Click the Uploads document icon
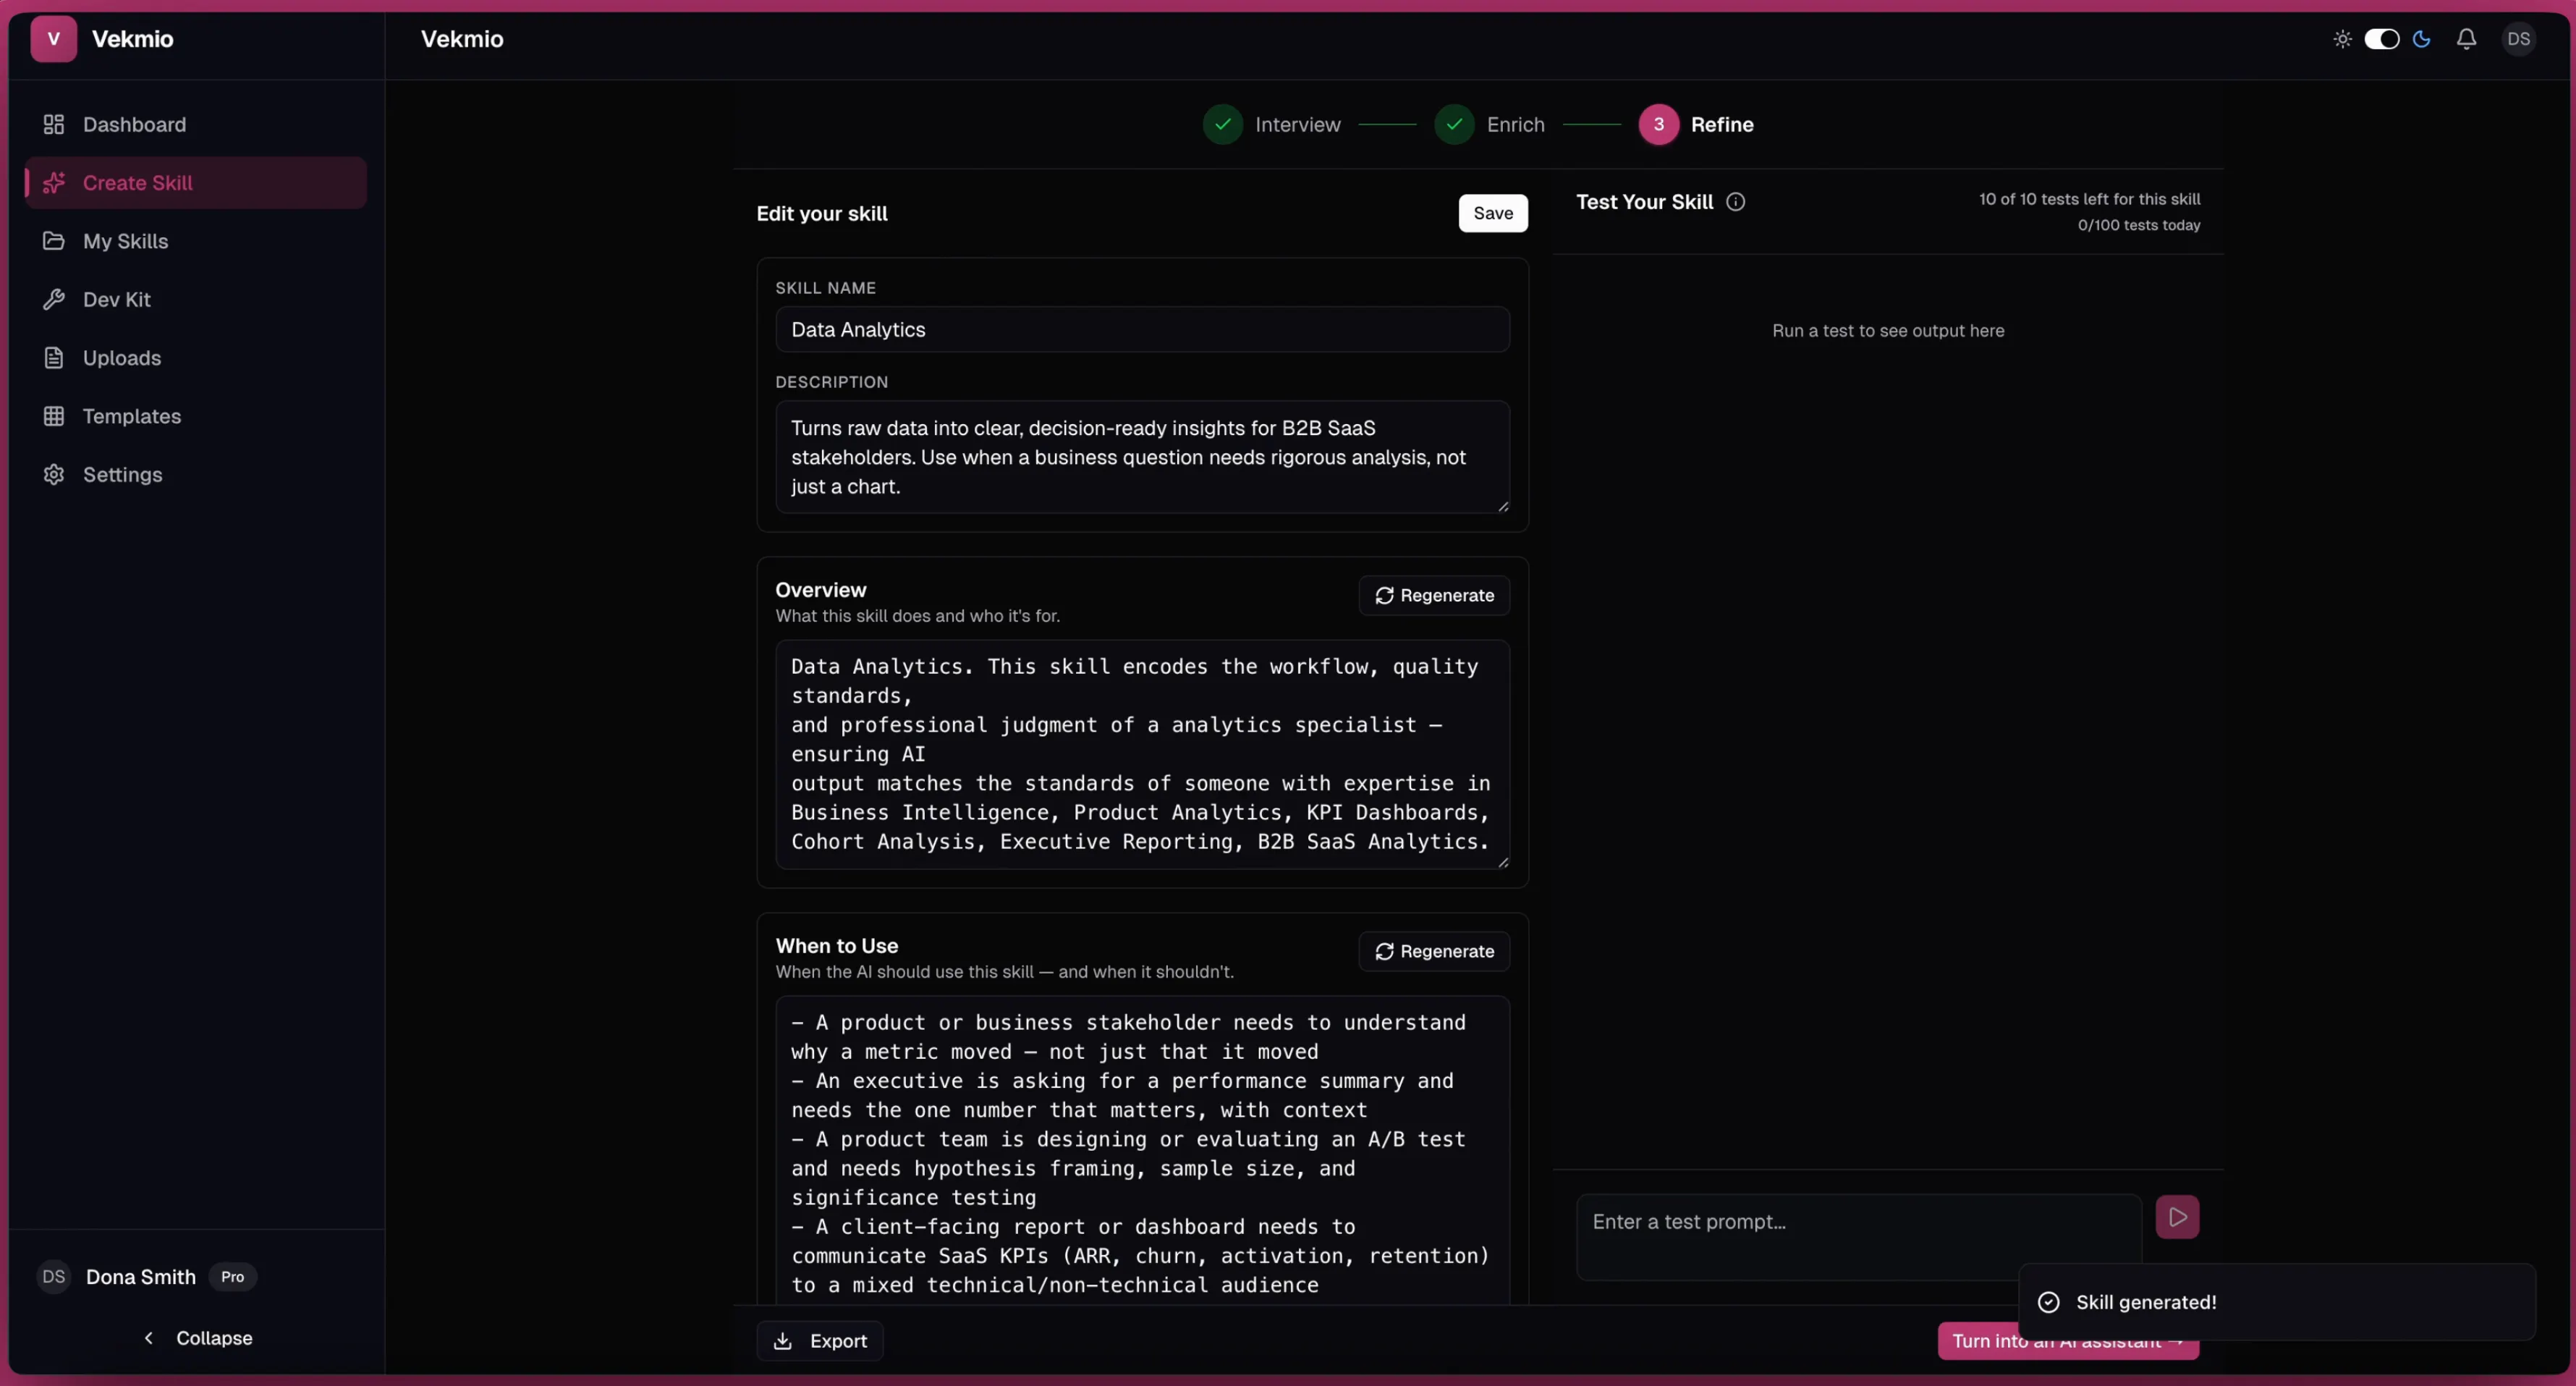 click(x=54, y=357)
